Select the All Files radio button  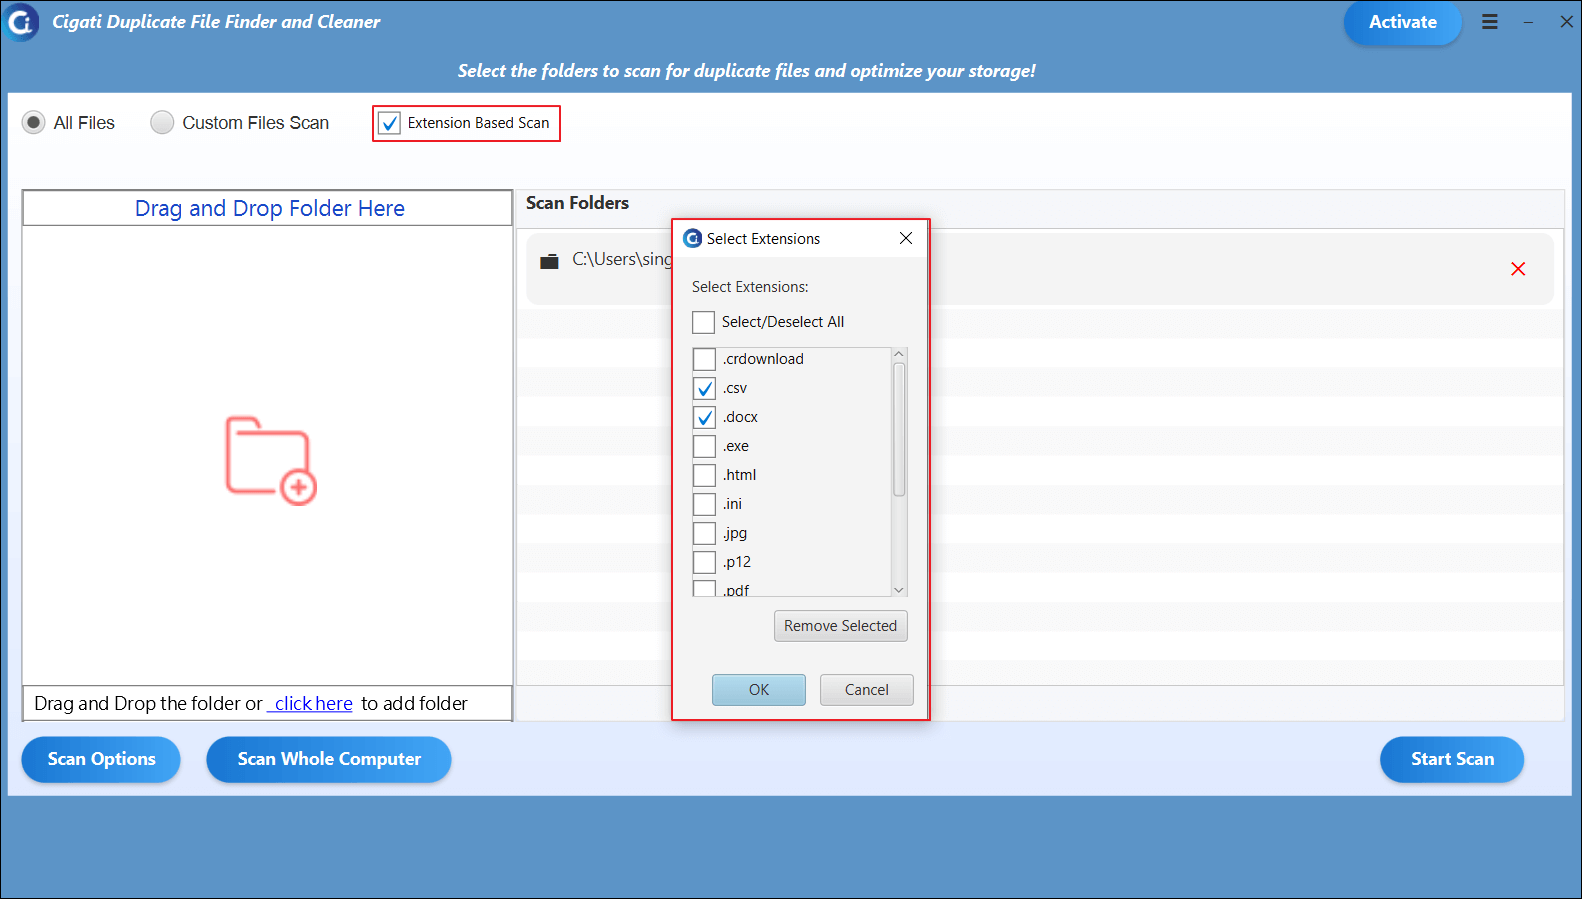point(34,123)
